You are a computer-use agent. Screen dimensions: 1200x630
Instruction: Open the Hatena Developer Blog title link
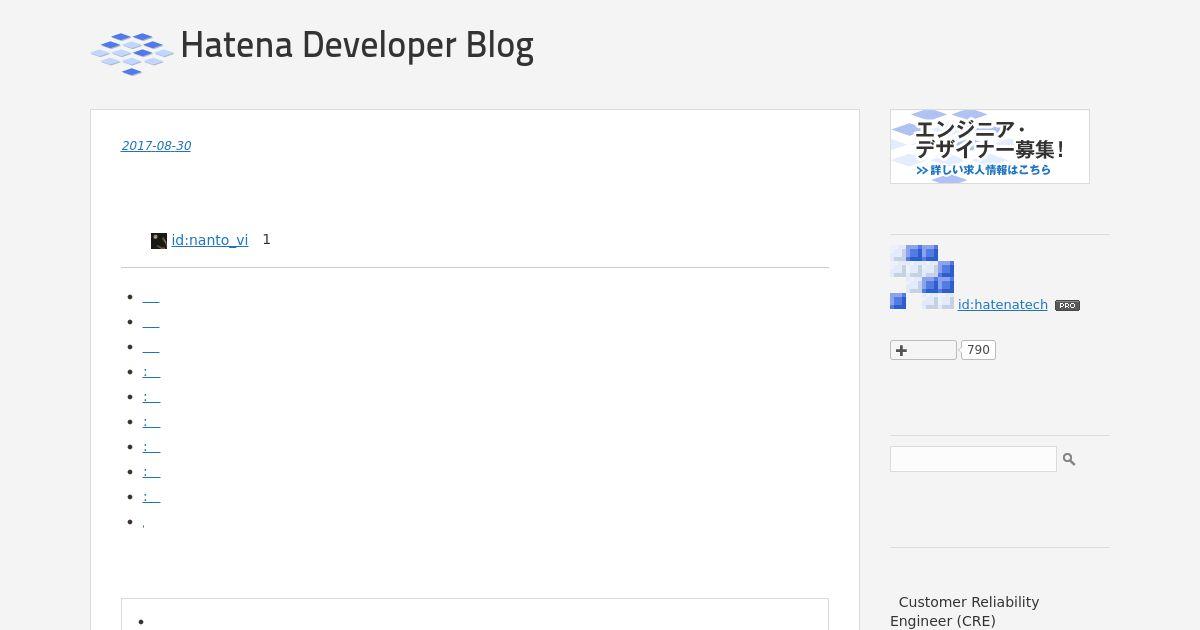[x=357, y=45]
